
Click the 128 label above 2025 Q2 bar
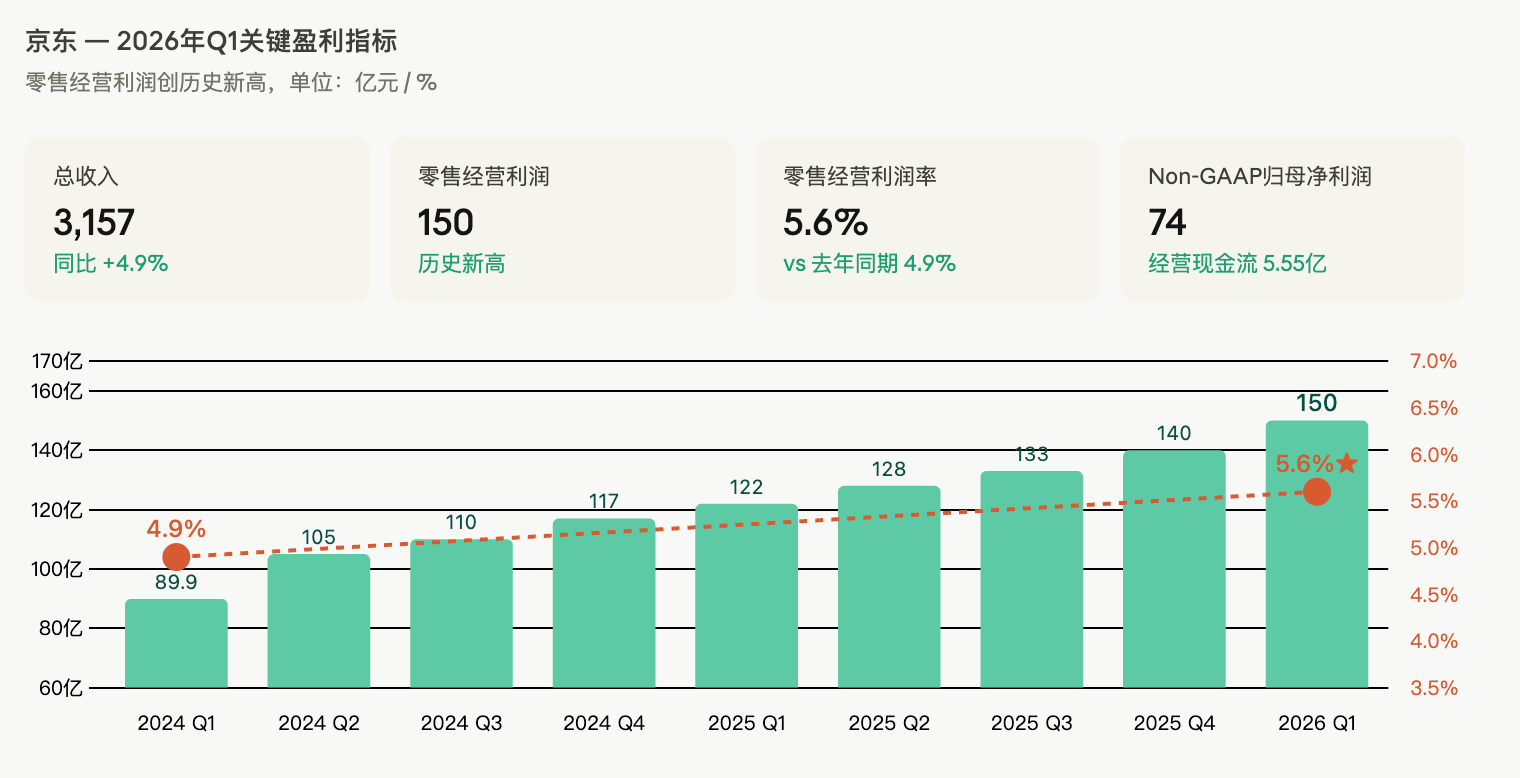[x=889, y=469]
